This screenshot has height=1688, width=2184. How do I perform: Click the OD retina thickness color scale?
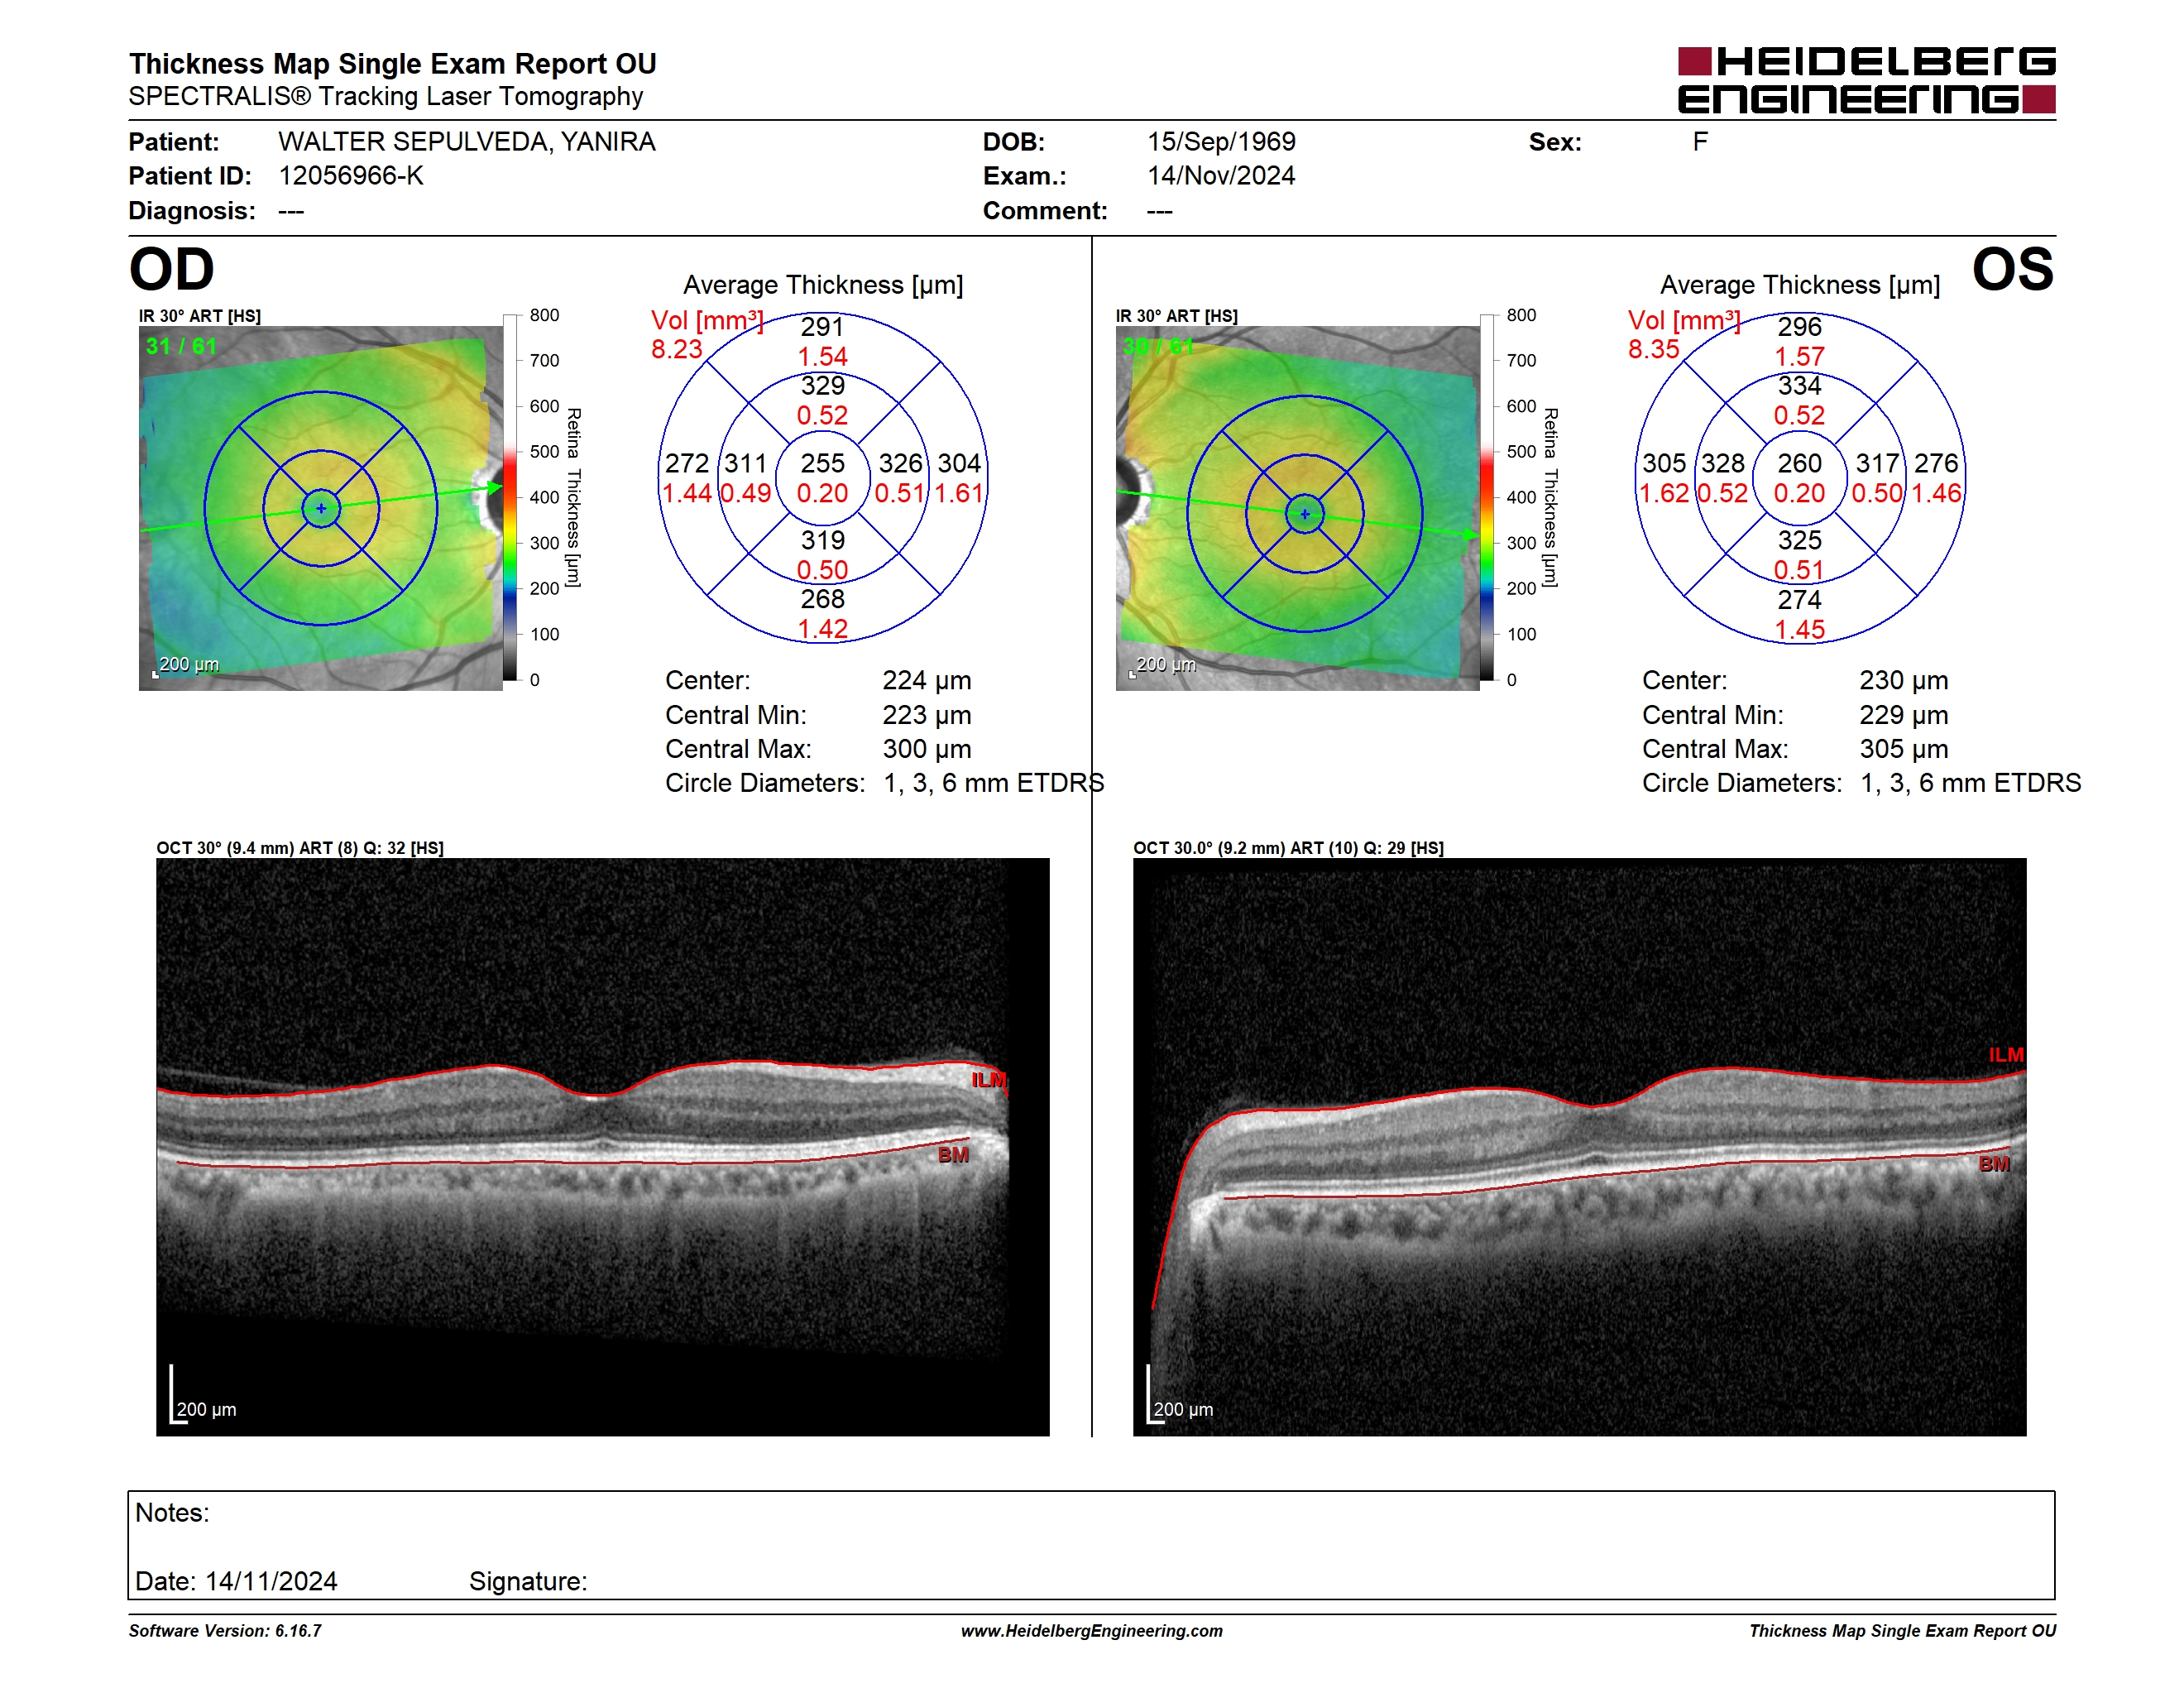510,497
